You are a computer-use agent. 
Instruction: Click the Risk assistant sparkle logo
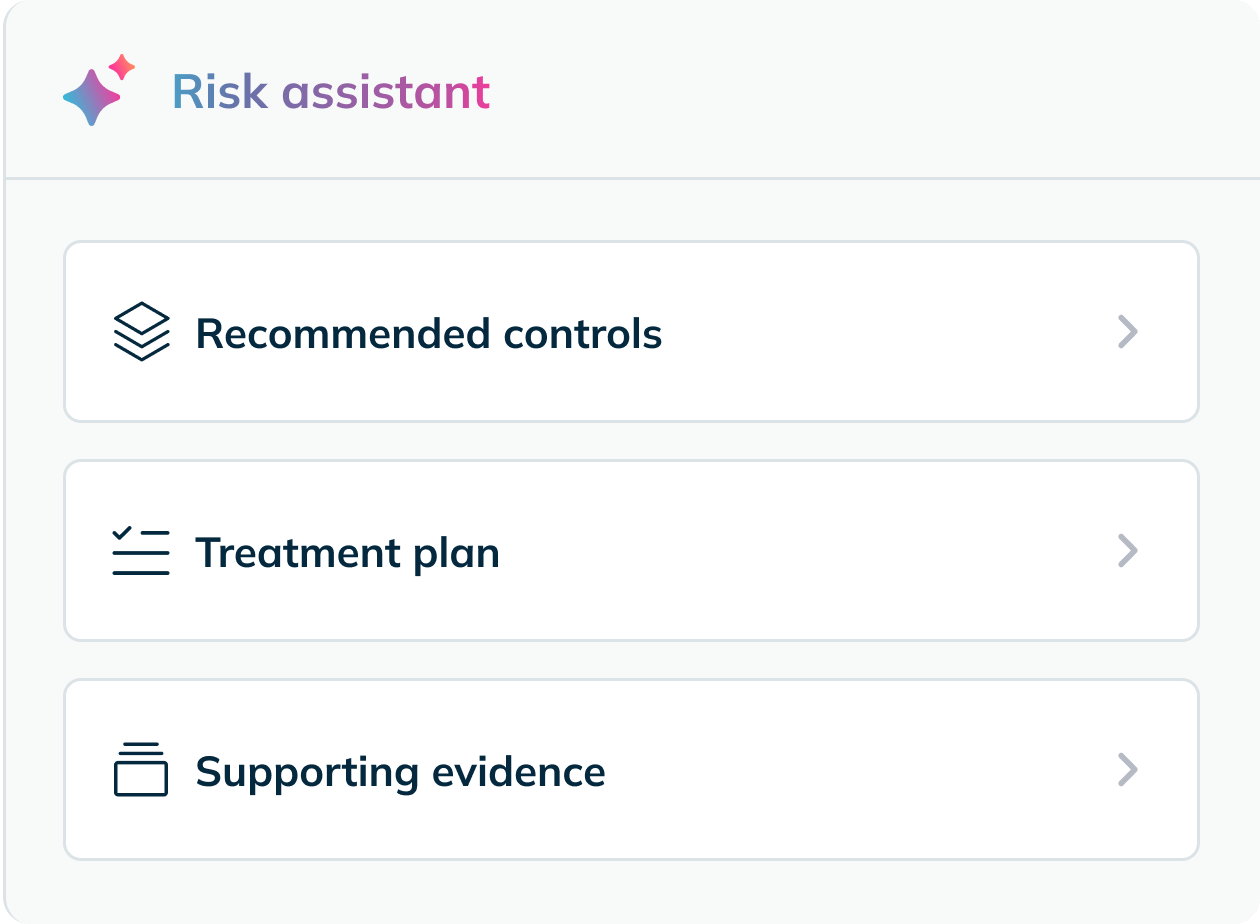pyautogui.click(x=98, y=91)
